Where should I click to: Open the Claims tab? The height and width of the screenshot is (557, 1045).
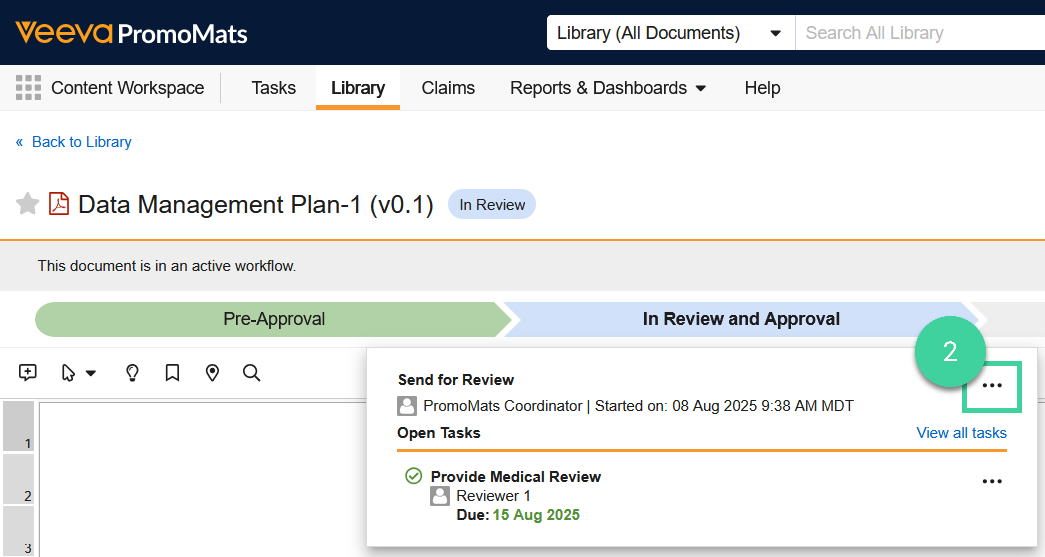point(448,88)
